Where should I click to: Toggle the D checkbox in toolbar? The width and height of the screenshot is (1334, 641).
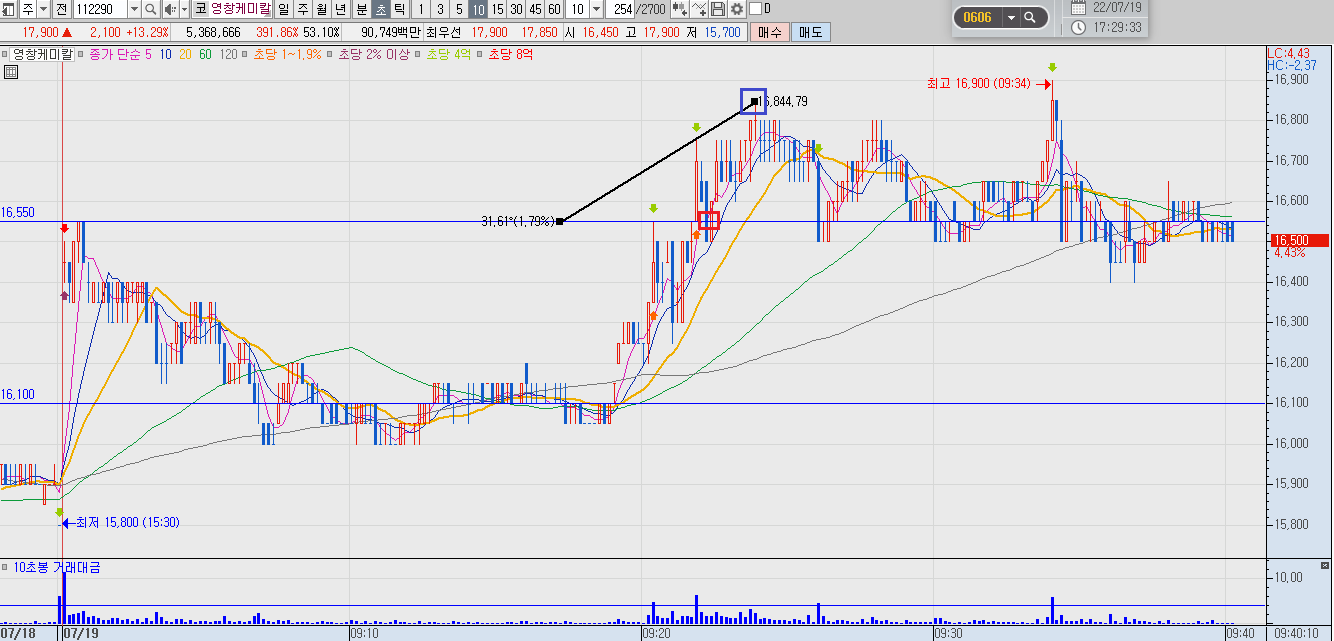(x=756, y=9)
